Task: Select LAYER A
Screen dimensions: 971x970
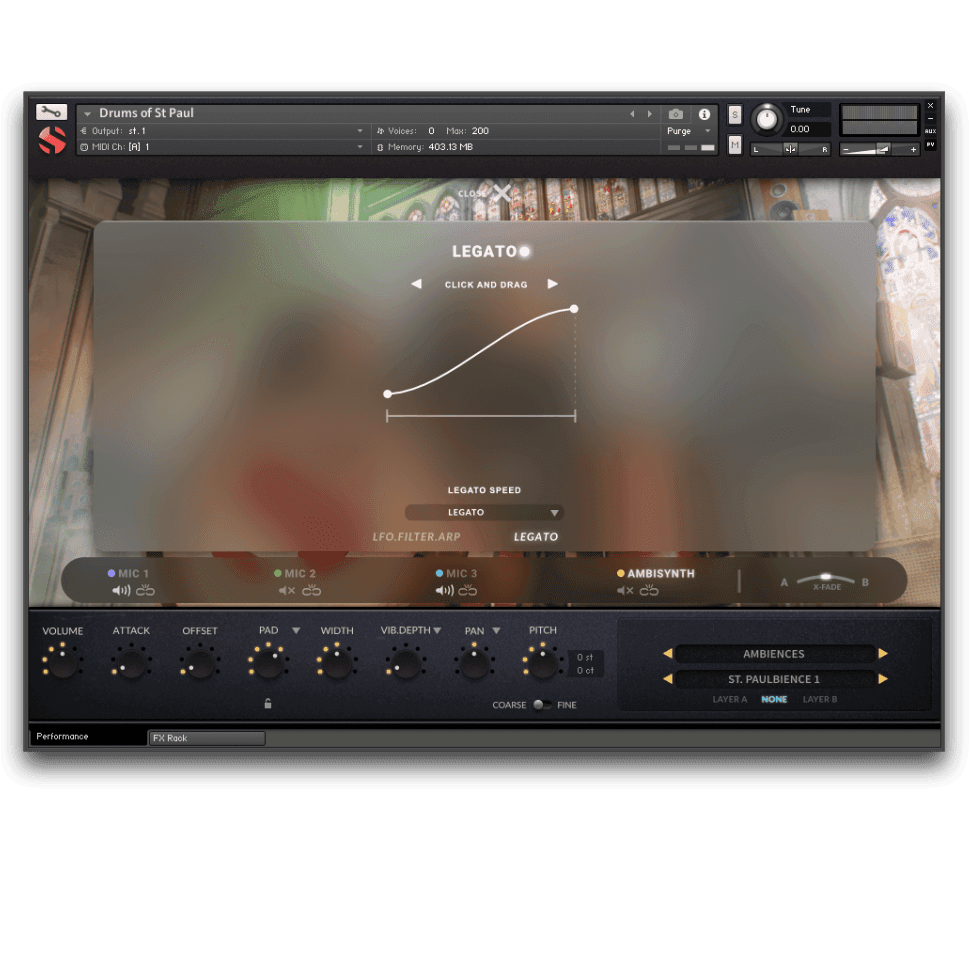Action: [729, 699]
